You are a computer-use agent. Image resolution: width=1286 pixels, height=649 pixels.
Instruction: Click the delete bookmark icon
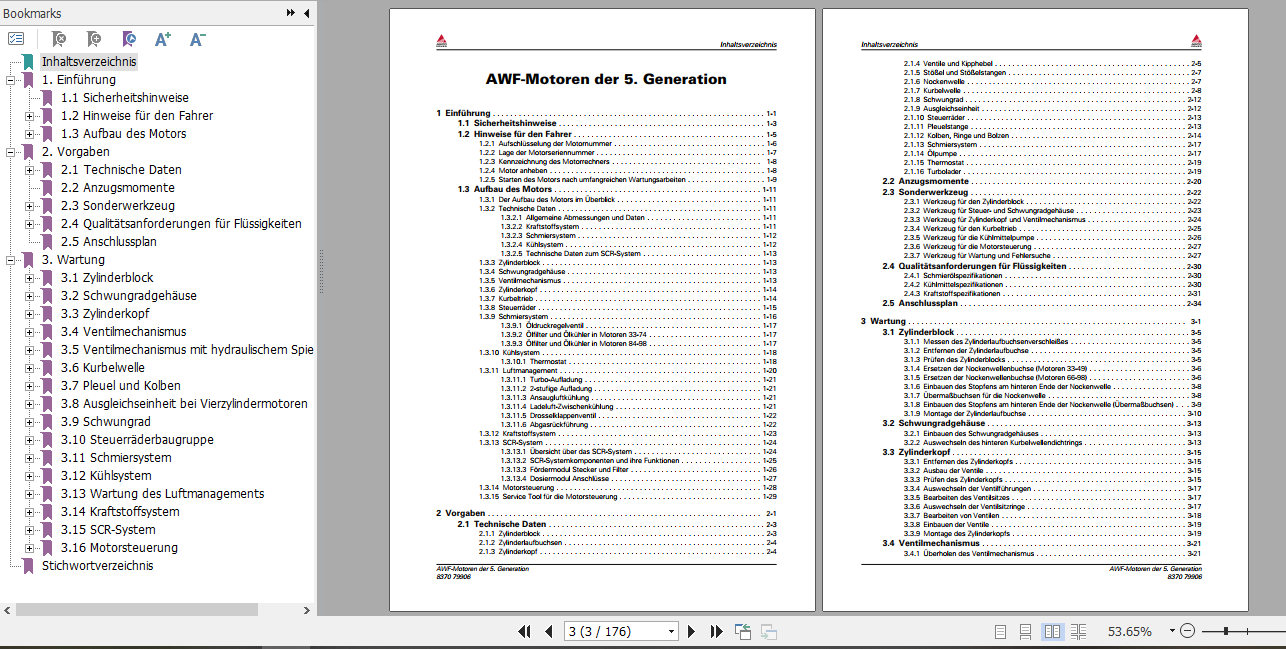coord(58,39)
